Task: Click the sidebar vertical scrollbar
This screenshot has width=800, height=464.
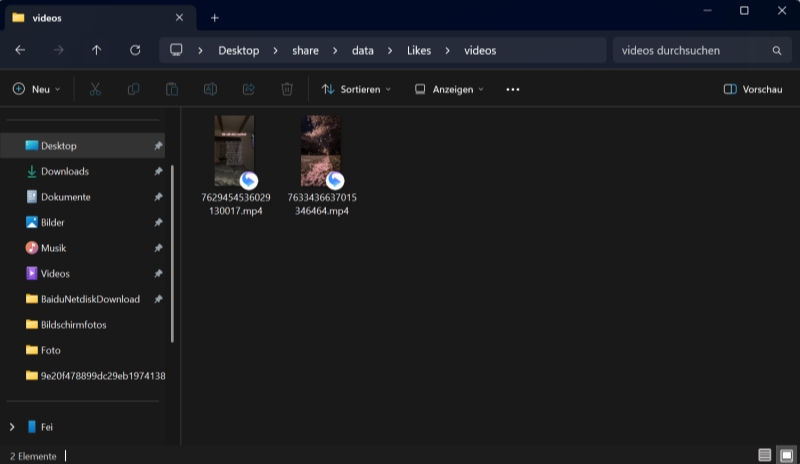Action: (172, 254)
